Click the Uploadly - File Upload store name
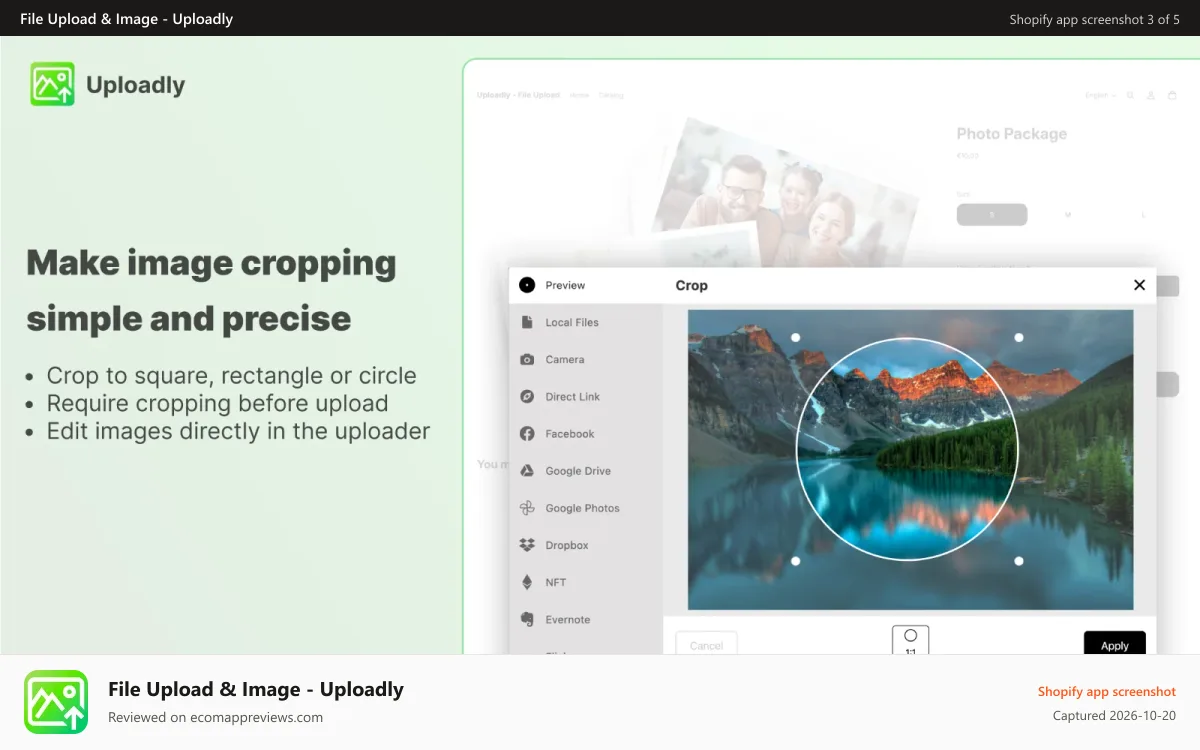The height and width of the screenshot is (750, 1200). coord(518,95)
